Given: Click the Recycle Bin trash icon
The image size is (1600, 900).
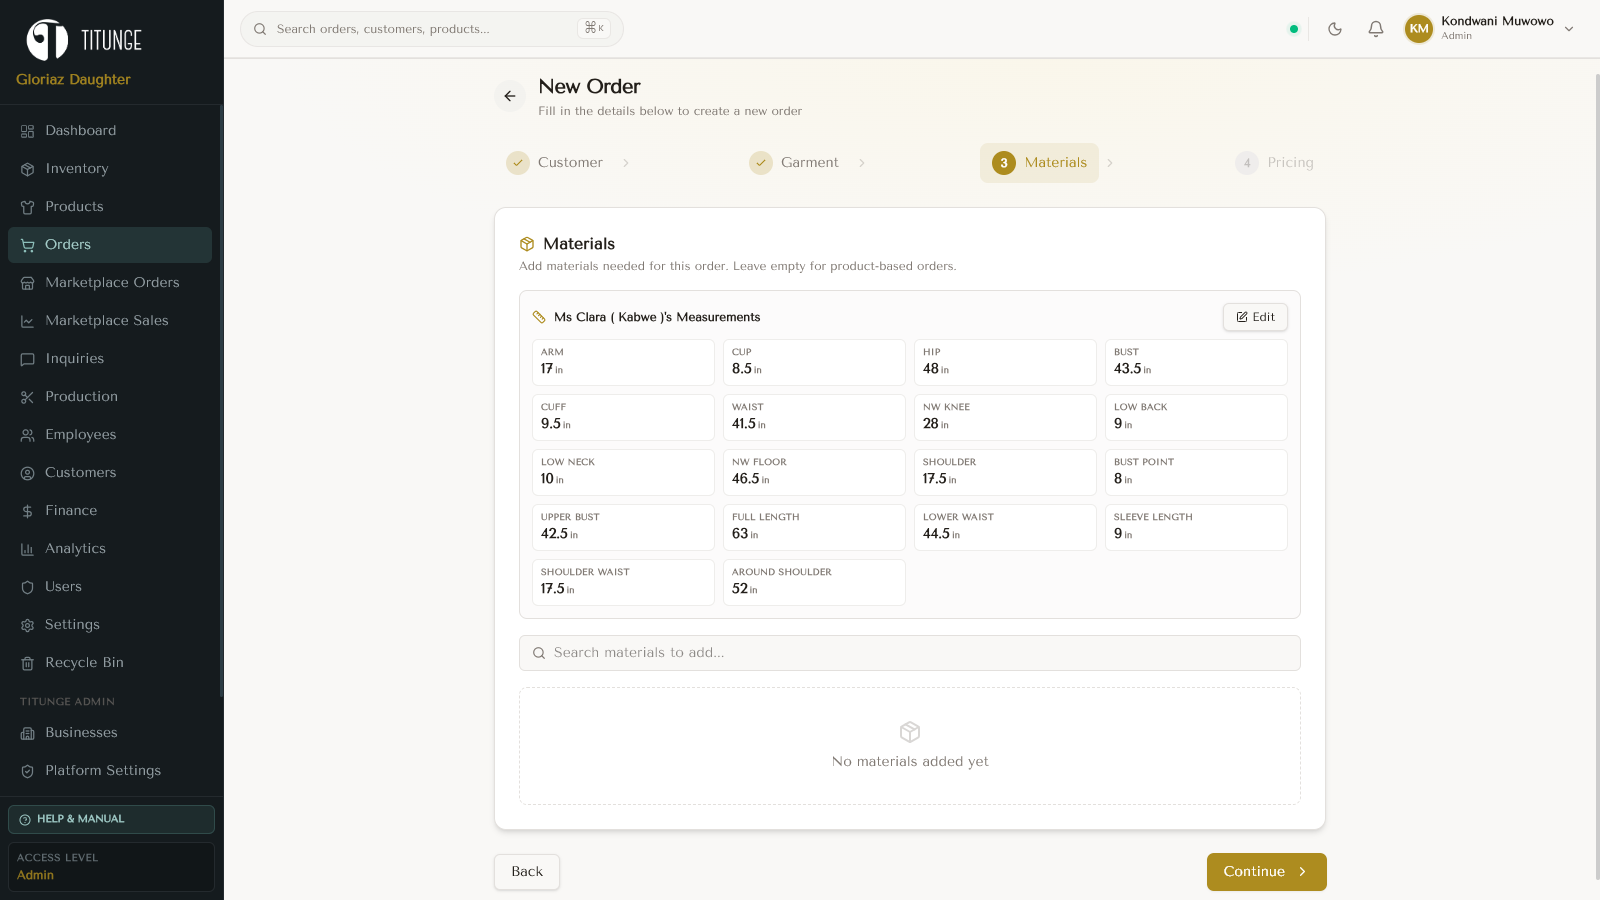Looking at the screenshot, I should (27, 664).
